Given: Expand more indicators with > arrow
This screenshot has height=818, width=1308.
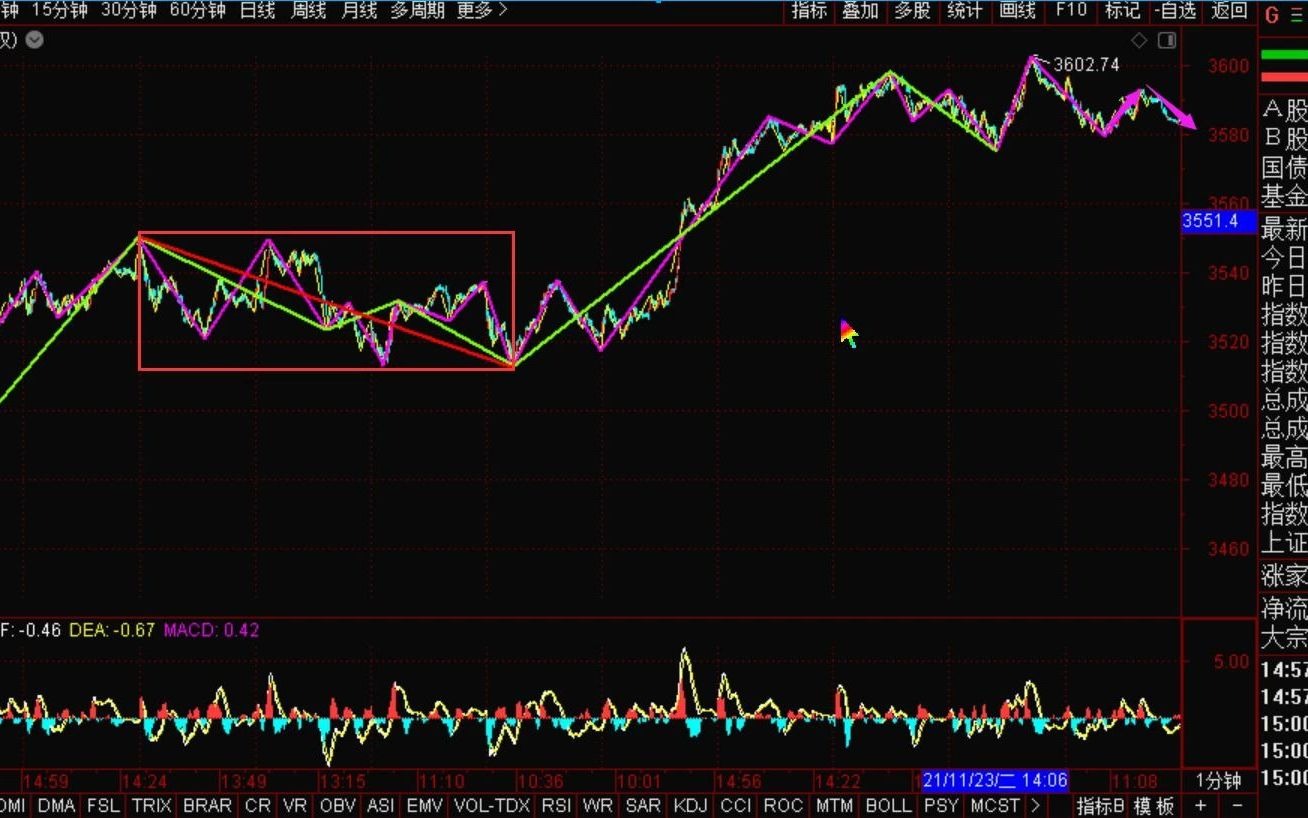Looking at the screenshot, I should pyautogui.click(x=1035, y=806).
